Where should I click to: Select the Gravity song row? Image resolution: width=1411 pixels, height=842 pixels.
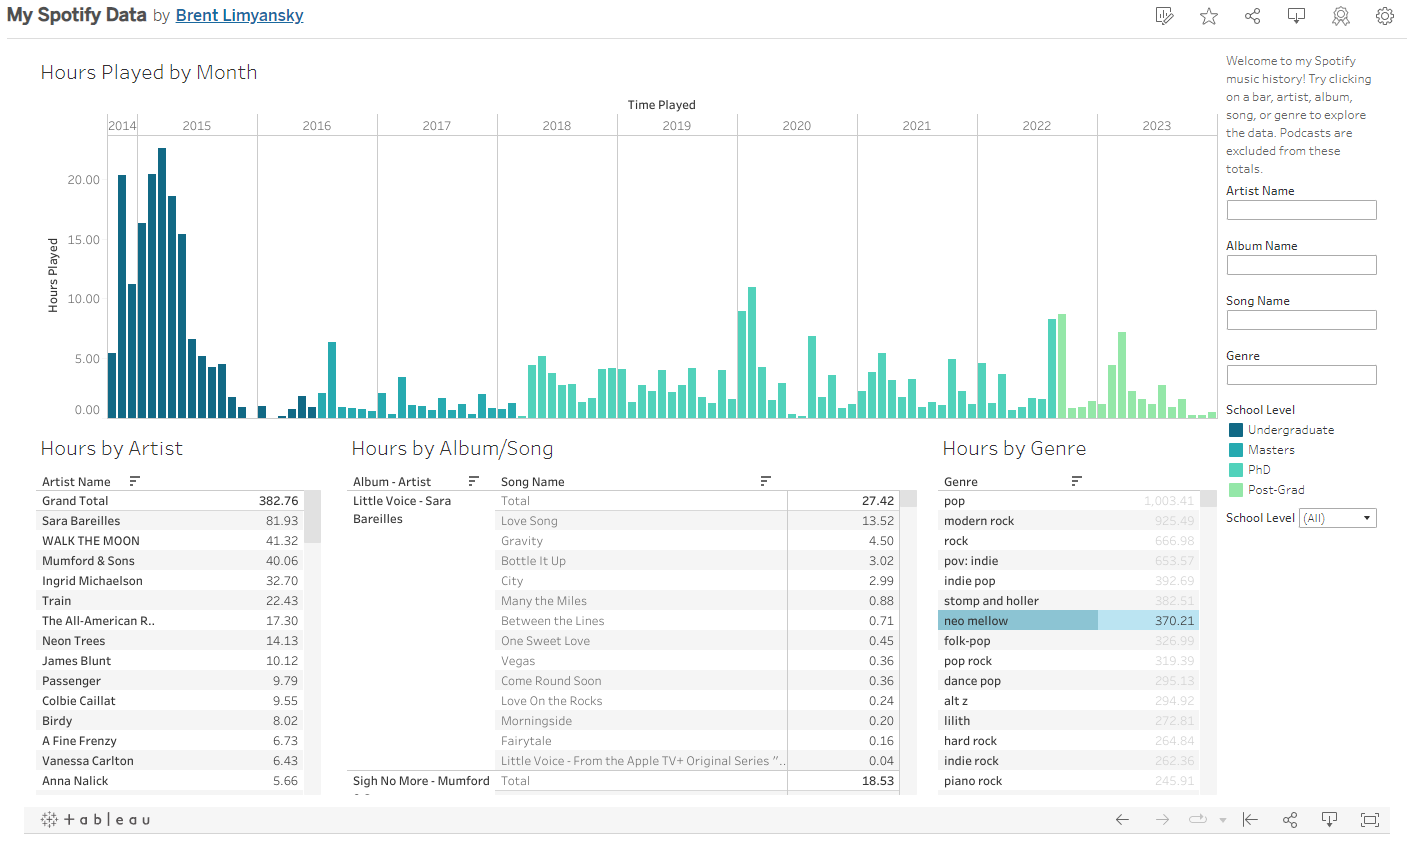(x=698, y=541)
